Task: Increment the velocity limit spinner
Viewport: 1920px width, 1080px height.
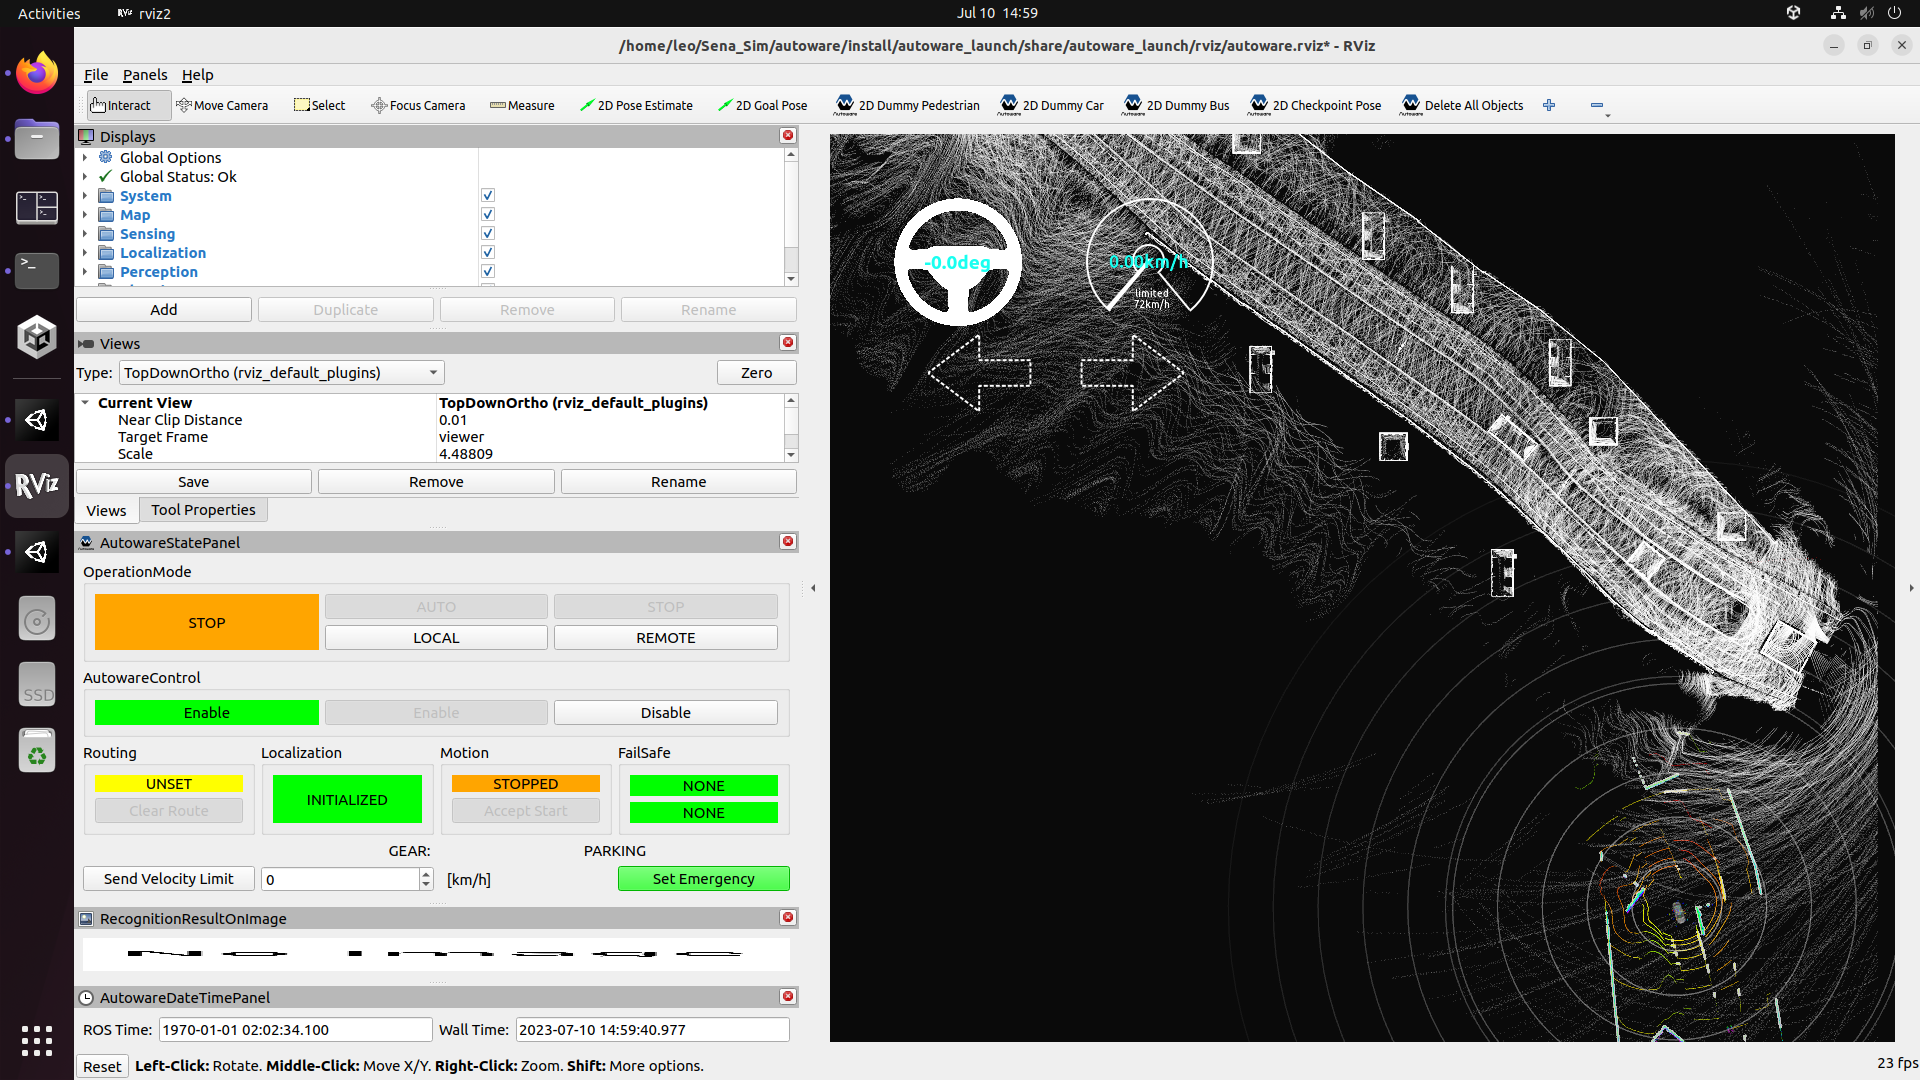Action: tap(426, 873)
